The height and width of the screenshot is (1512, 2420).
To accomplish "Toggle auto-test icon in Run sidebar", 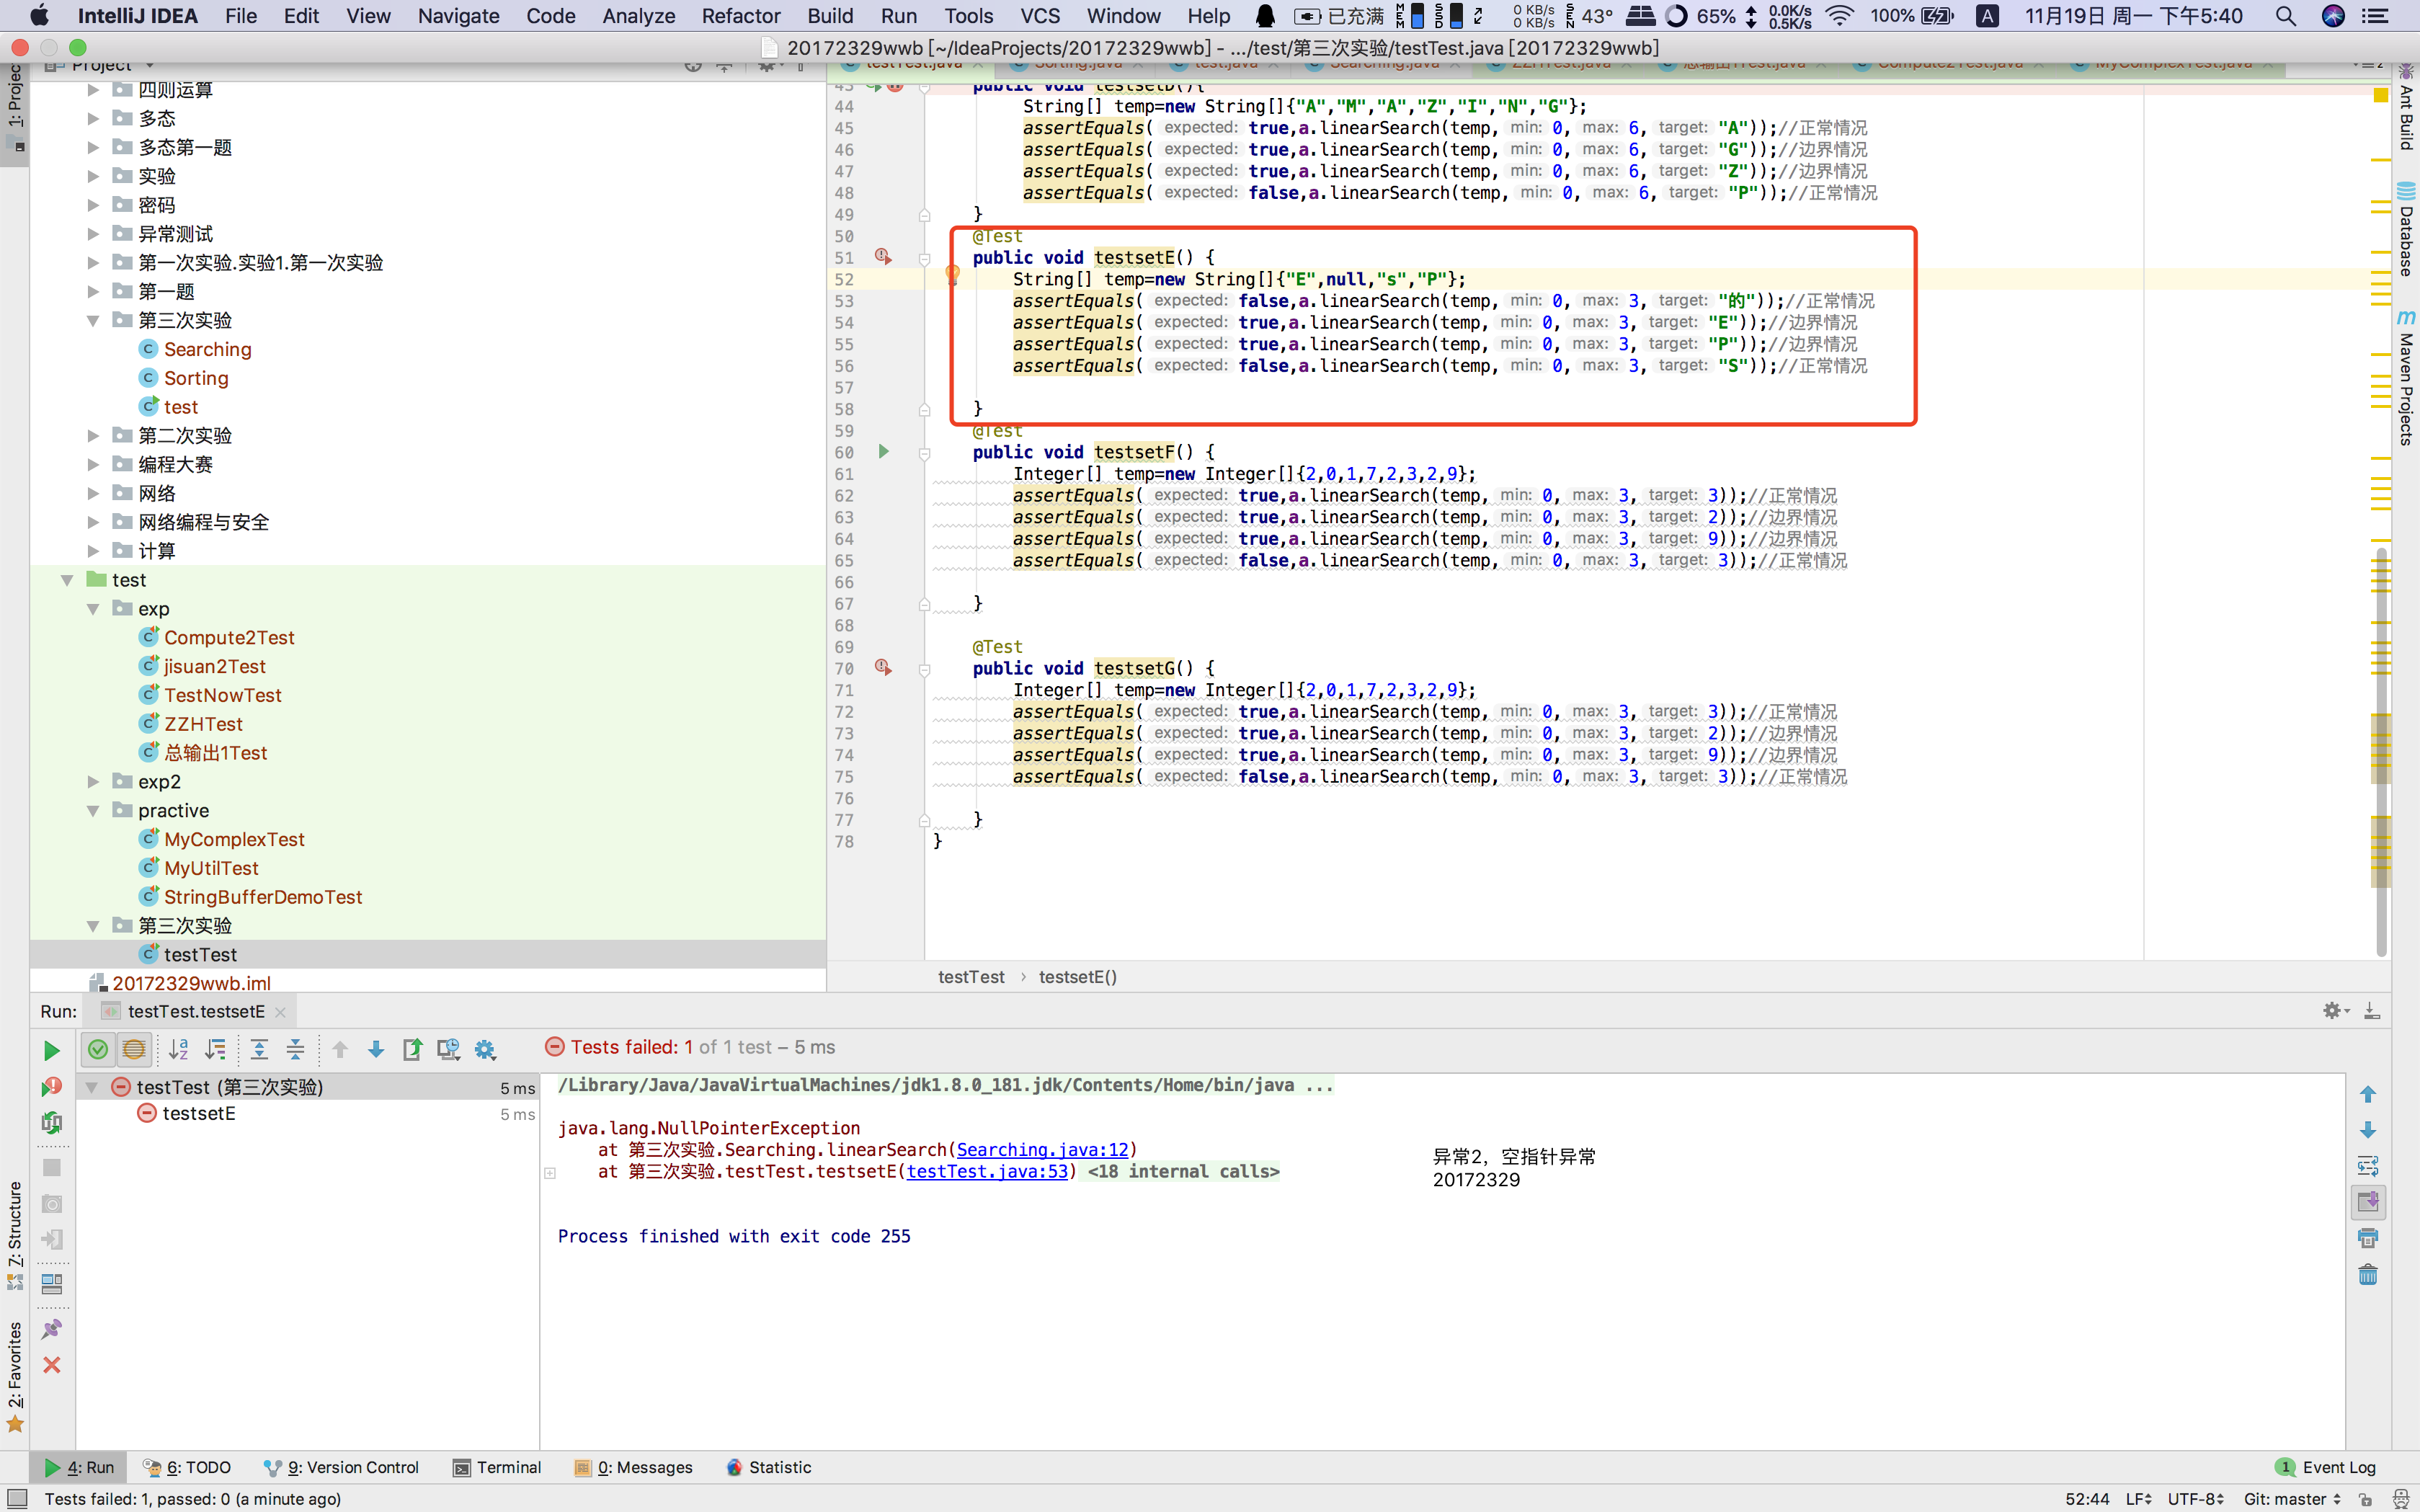I will tap(51, 1123).
